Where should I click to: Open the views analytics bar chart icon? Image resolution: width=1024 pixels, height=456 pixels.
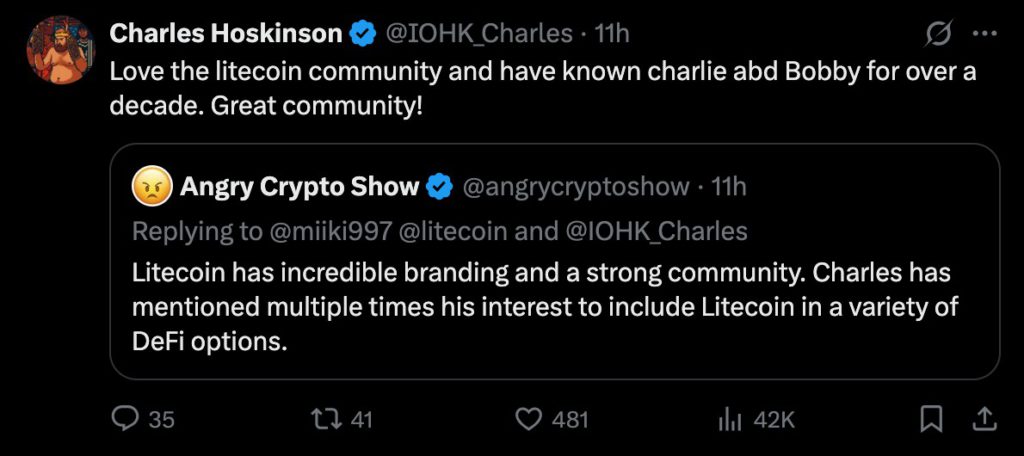click(728, 419)
